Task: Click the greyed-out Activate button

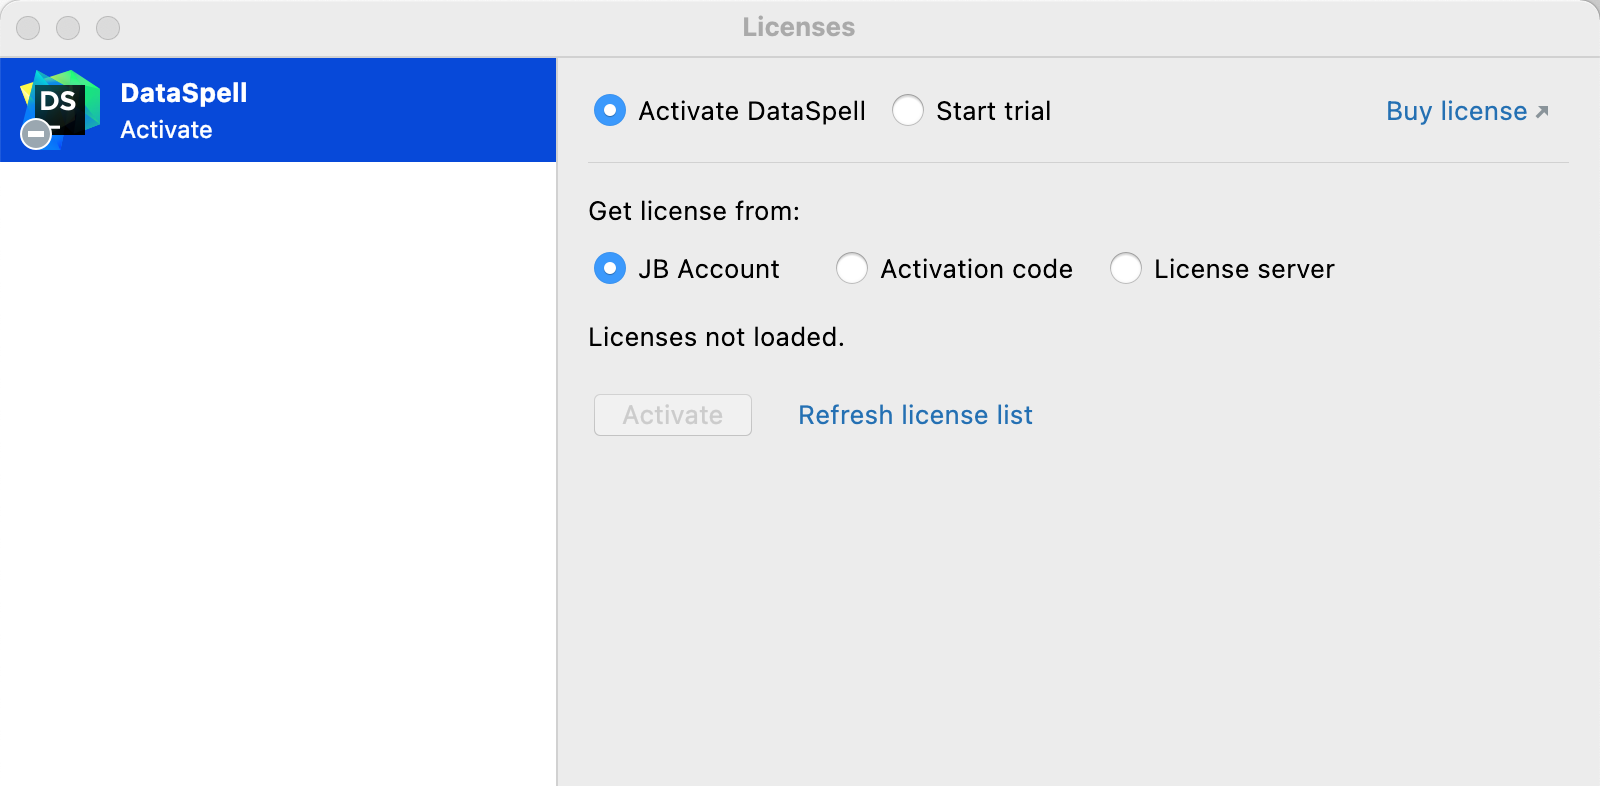Action: coord(673,415)
